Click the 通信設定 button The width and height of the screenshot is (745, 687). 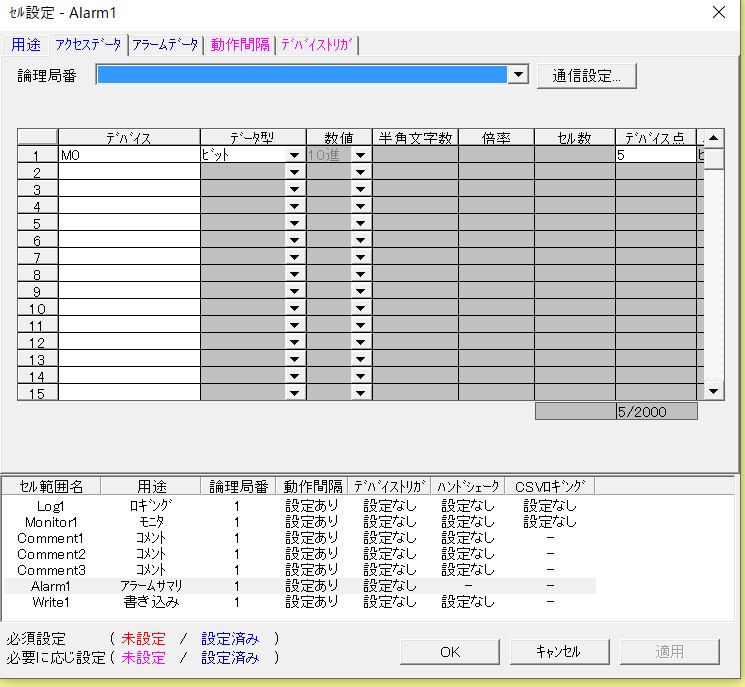pyautogui.click(x=586, y=75)
